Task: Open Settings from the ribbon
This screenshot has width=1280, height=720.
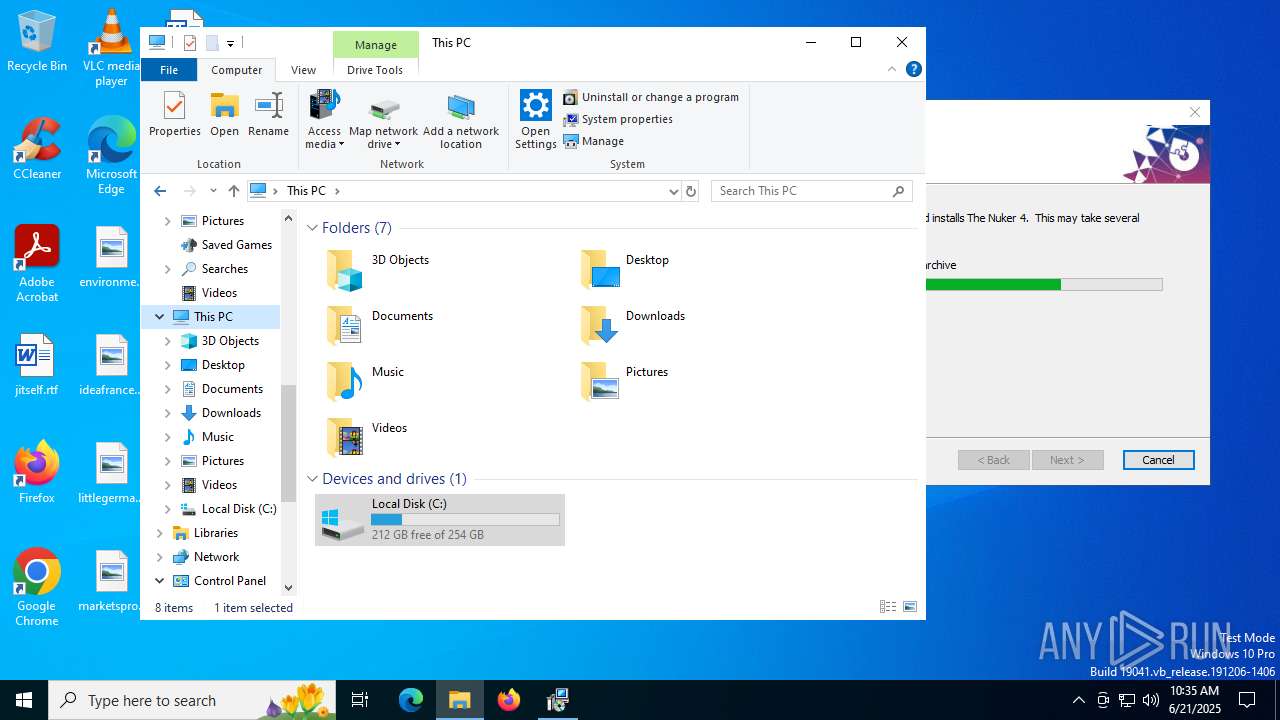Action: pos(535,119)
